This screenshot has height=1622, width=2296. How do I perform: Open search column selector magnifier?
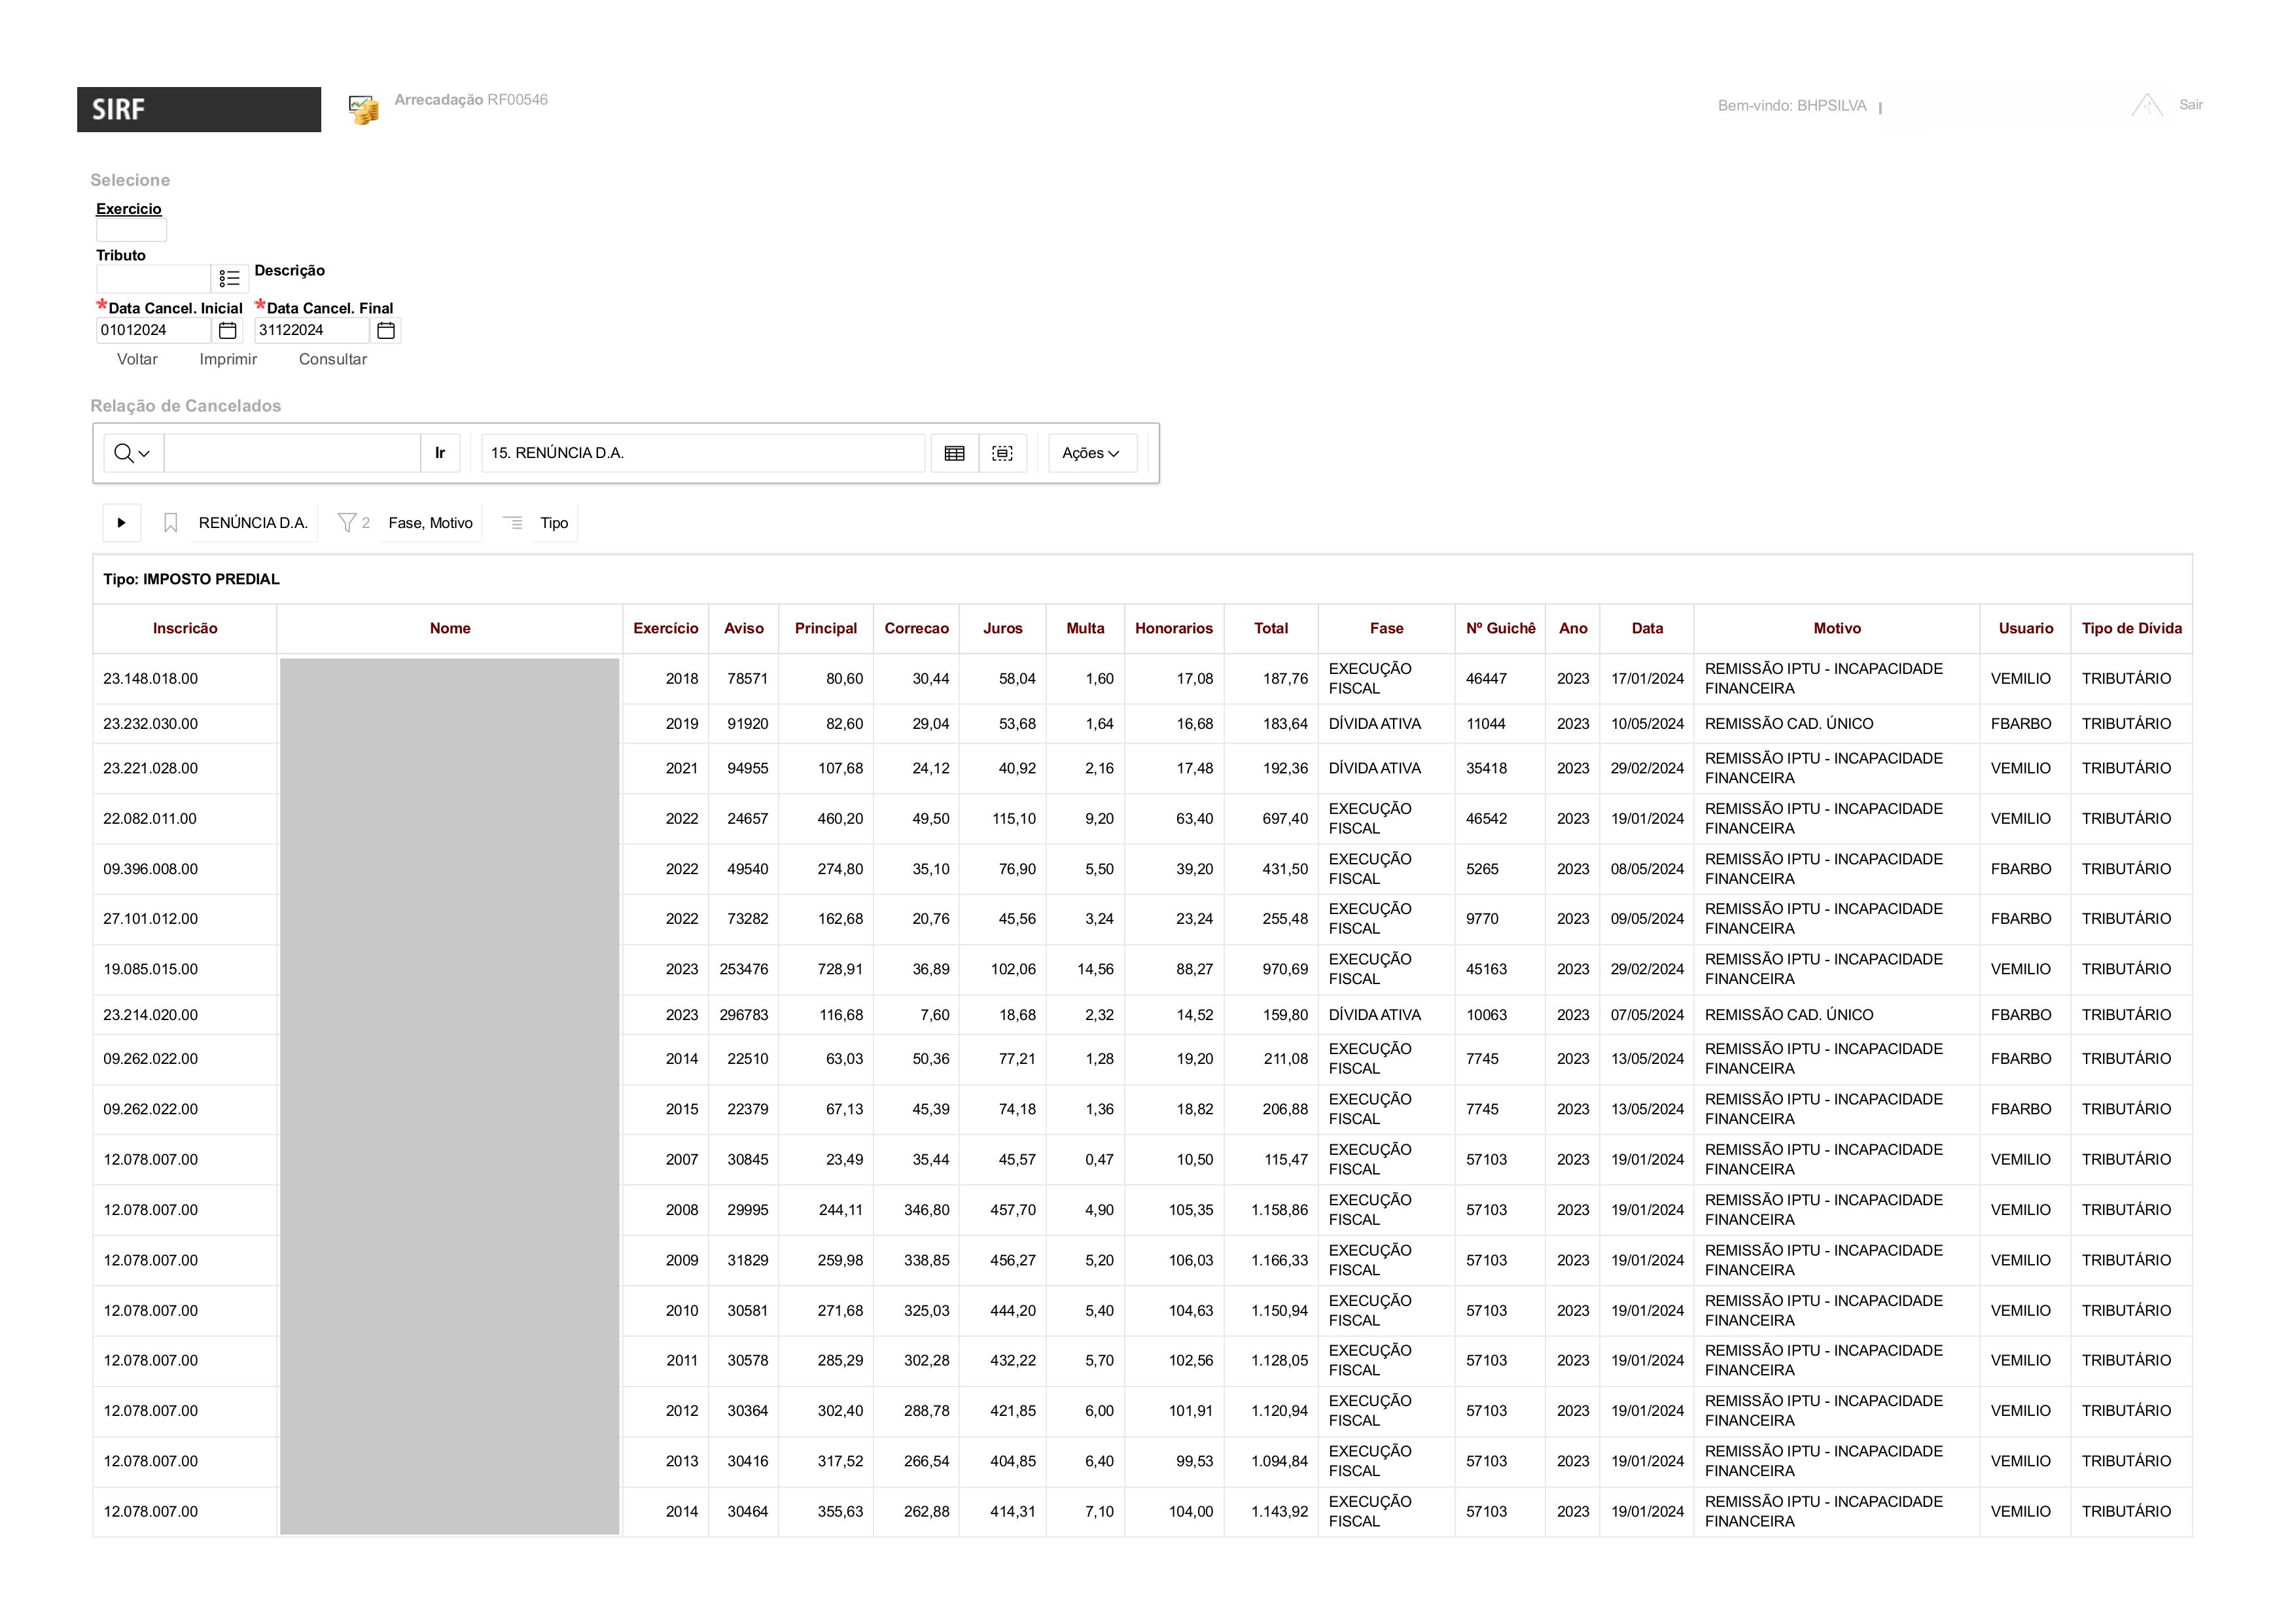point(132,453)
